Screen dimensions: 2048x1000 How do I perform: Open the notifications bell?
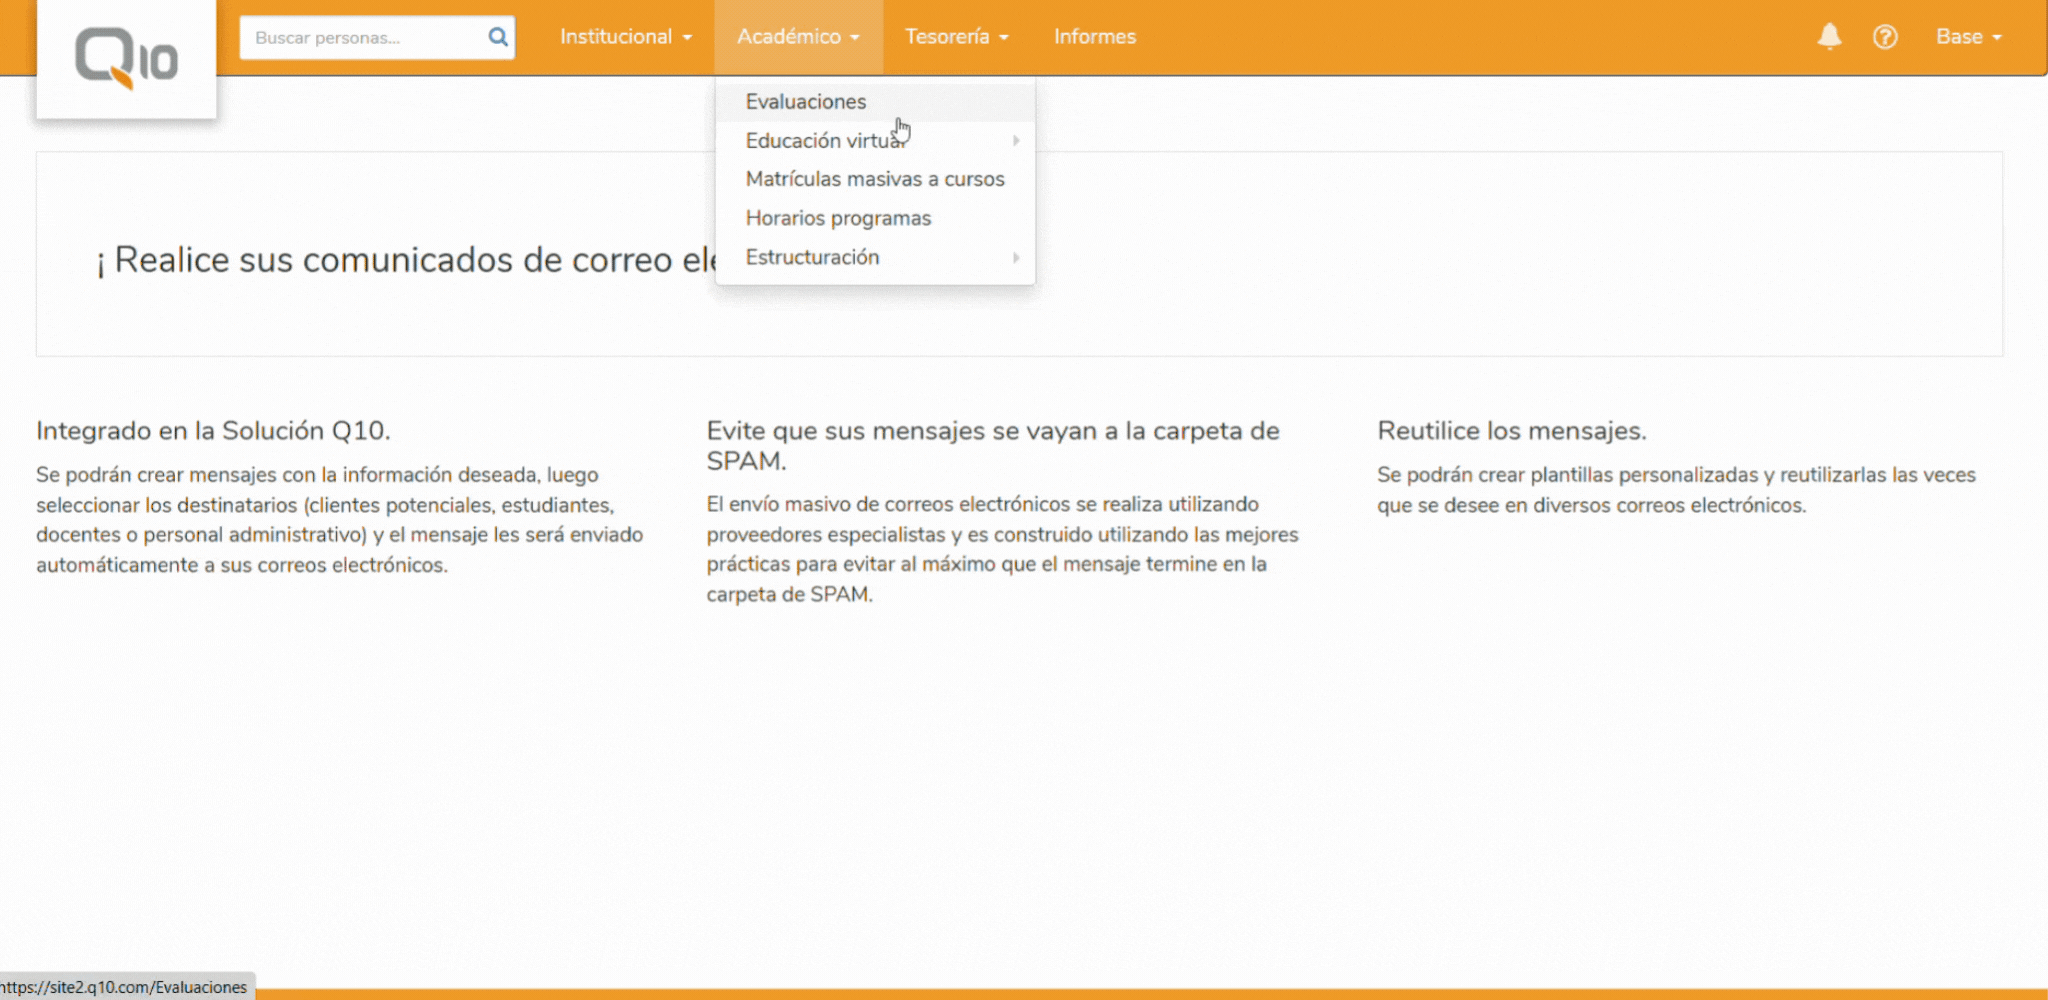click(x=1828, y=37)
